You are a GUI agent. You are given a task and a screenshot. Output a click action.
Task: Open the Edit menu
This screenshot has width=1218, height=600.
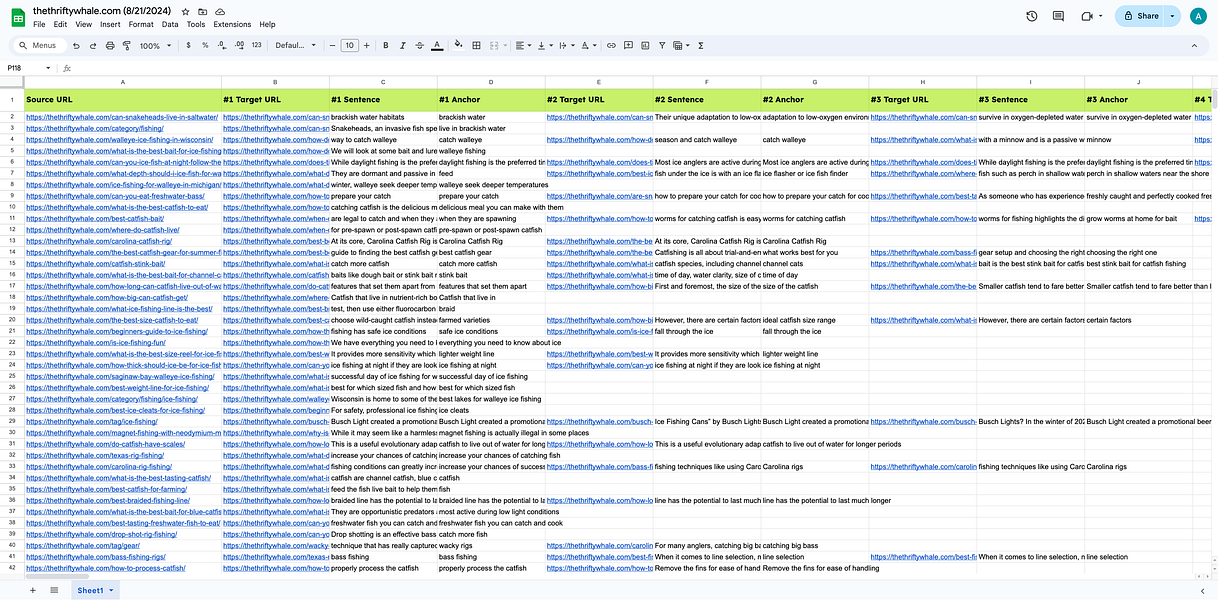pyautogui.click(x=61, y=24)
